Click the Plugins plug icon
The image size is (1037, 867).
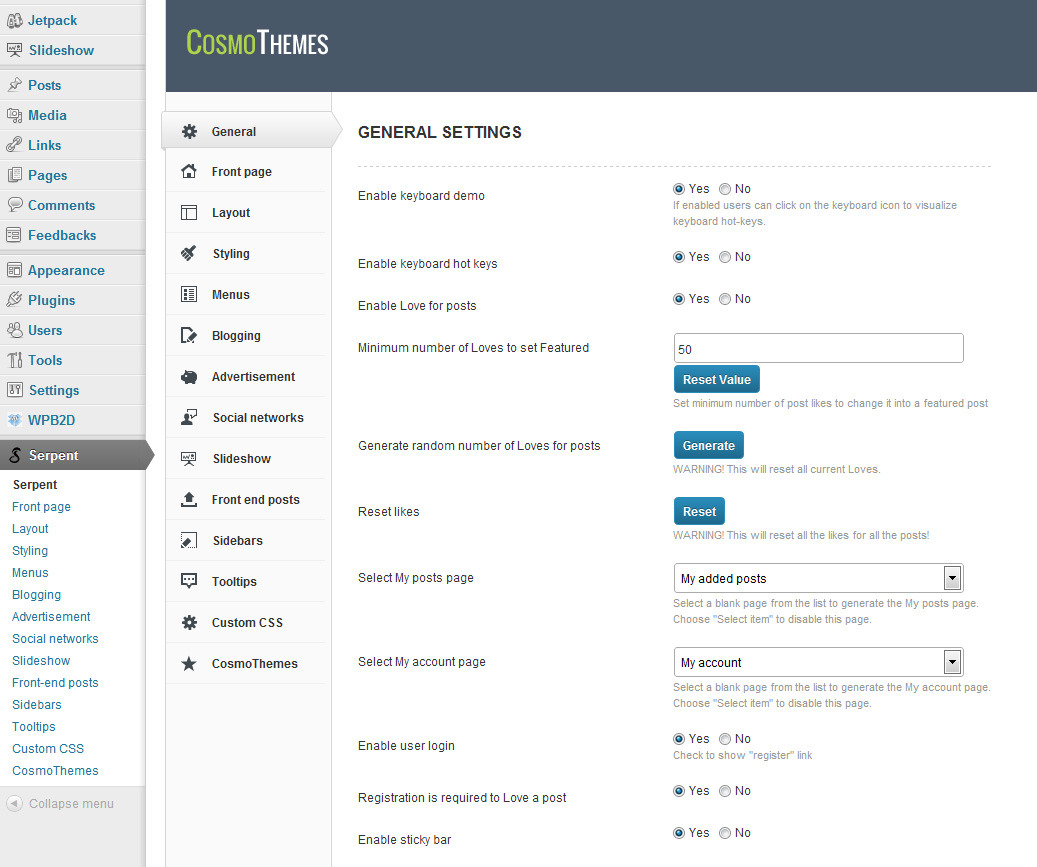click(14, 300)
